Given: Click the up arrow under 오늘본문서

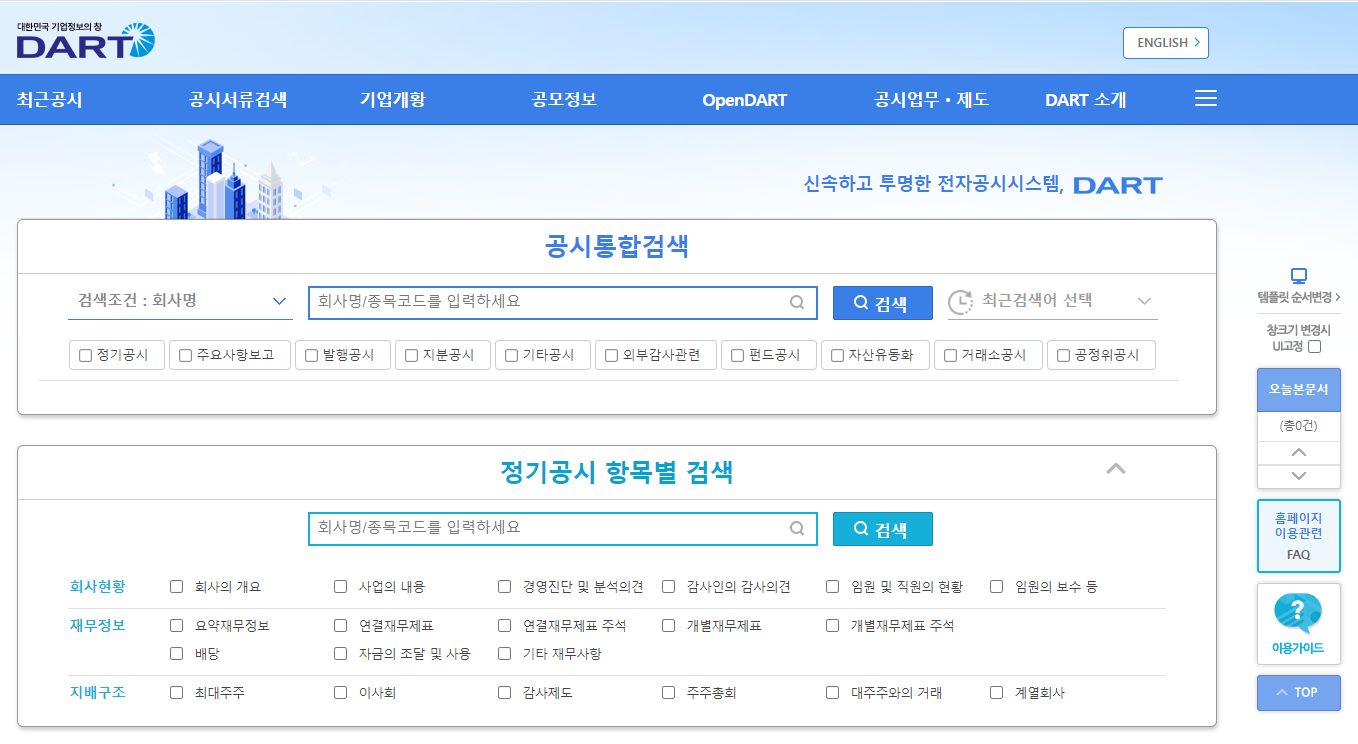Looking at the screenshot, I should coord(1299,453).
